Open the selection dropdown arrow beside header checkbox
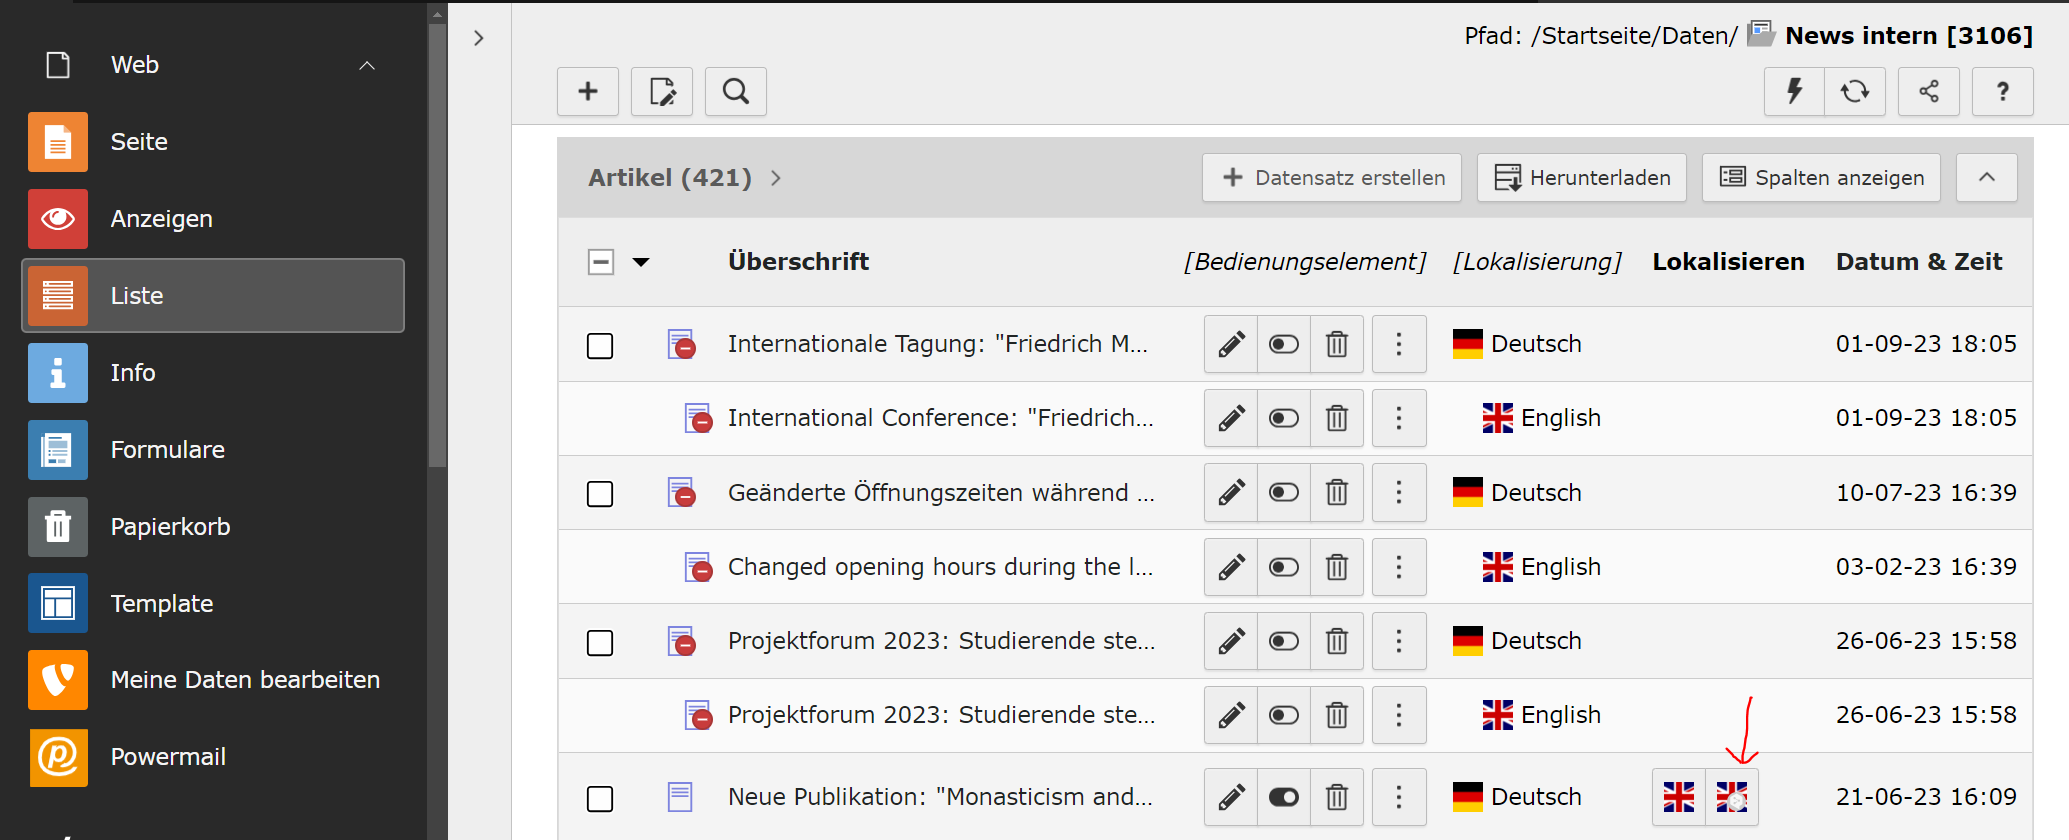The height and width of the screenshot is (840, 2069). [x=641, y=263]
